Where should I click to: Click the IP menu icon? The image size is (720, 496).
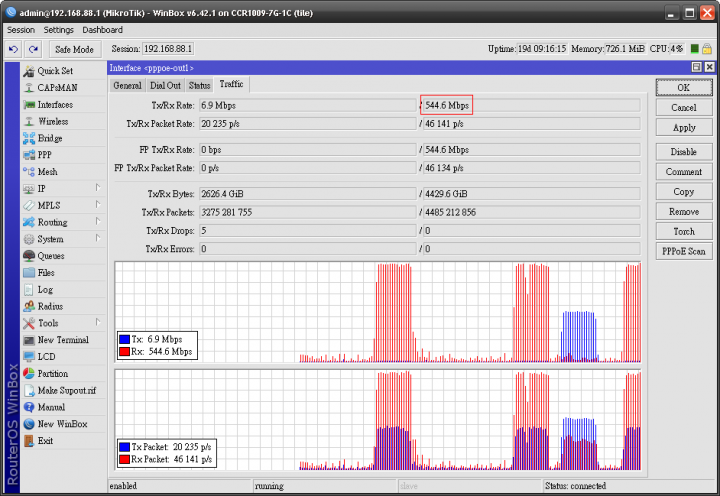[29, 189]
